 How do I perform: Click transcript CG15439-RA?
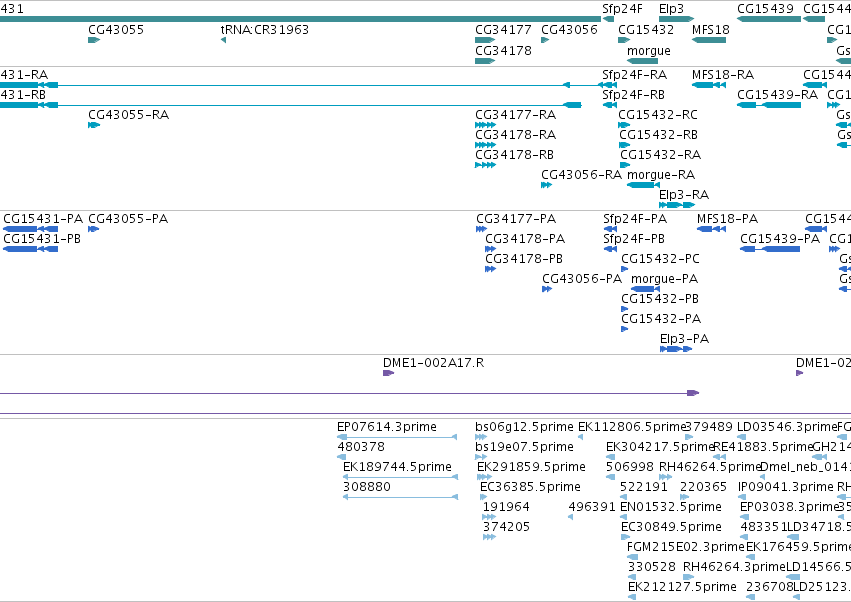point(777,95)
